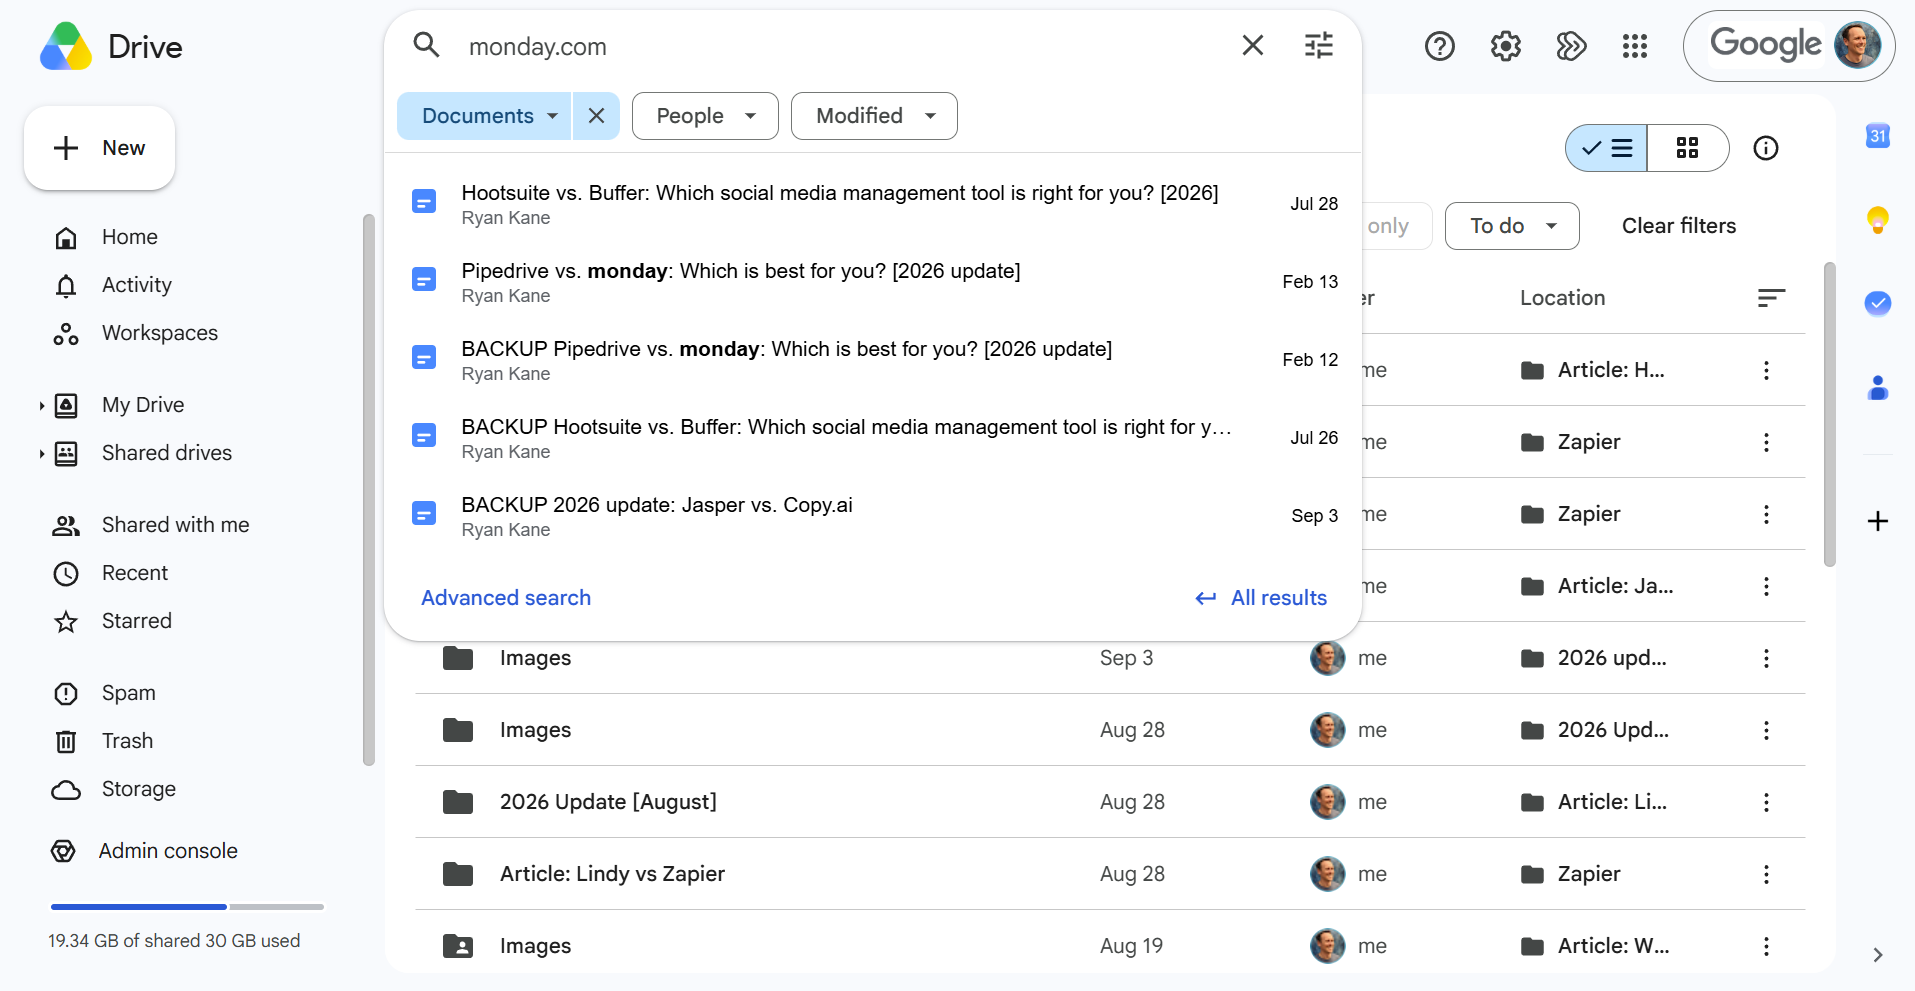
Task: Open Images folder dated Aug 19
Action: pos(535,946)
